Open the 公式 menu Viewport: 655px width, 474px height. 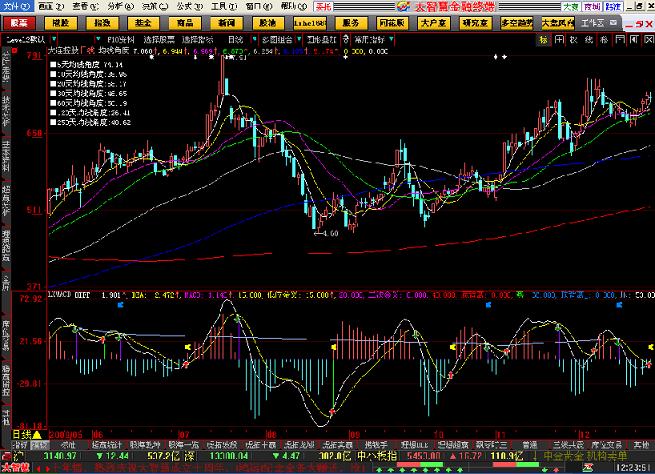(x=182, y=6)
